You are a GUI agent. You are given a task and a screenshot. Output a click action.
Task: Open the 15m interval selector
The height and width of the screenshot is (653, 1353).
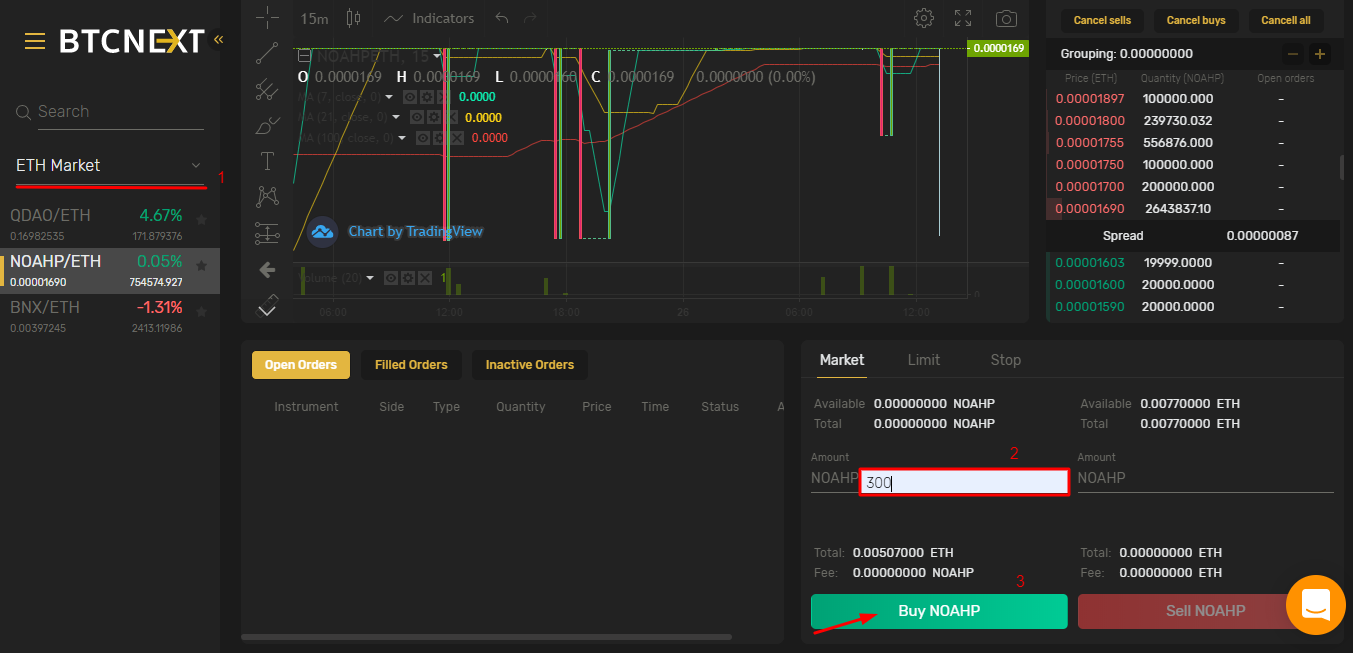(x=314, y=18)
